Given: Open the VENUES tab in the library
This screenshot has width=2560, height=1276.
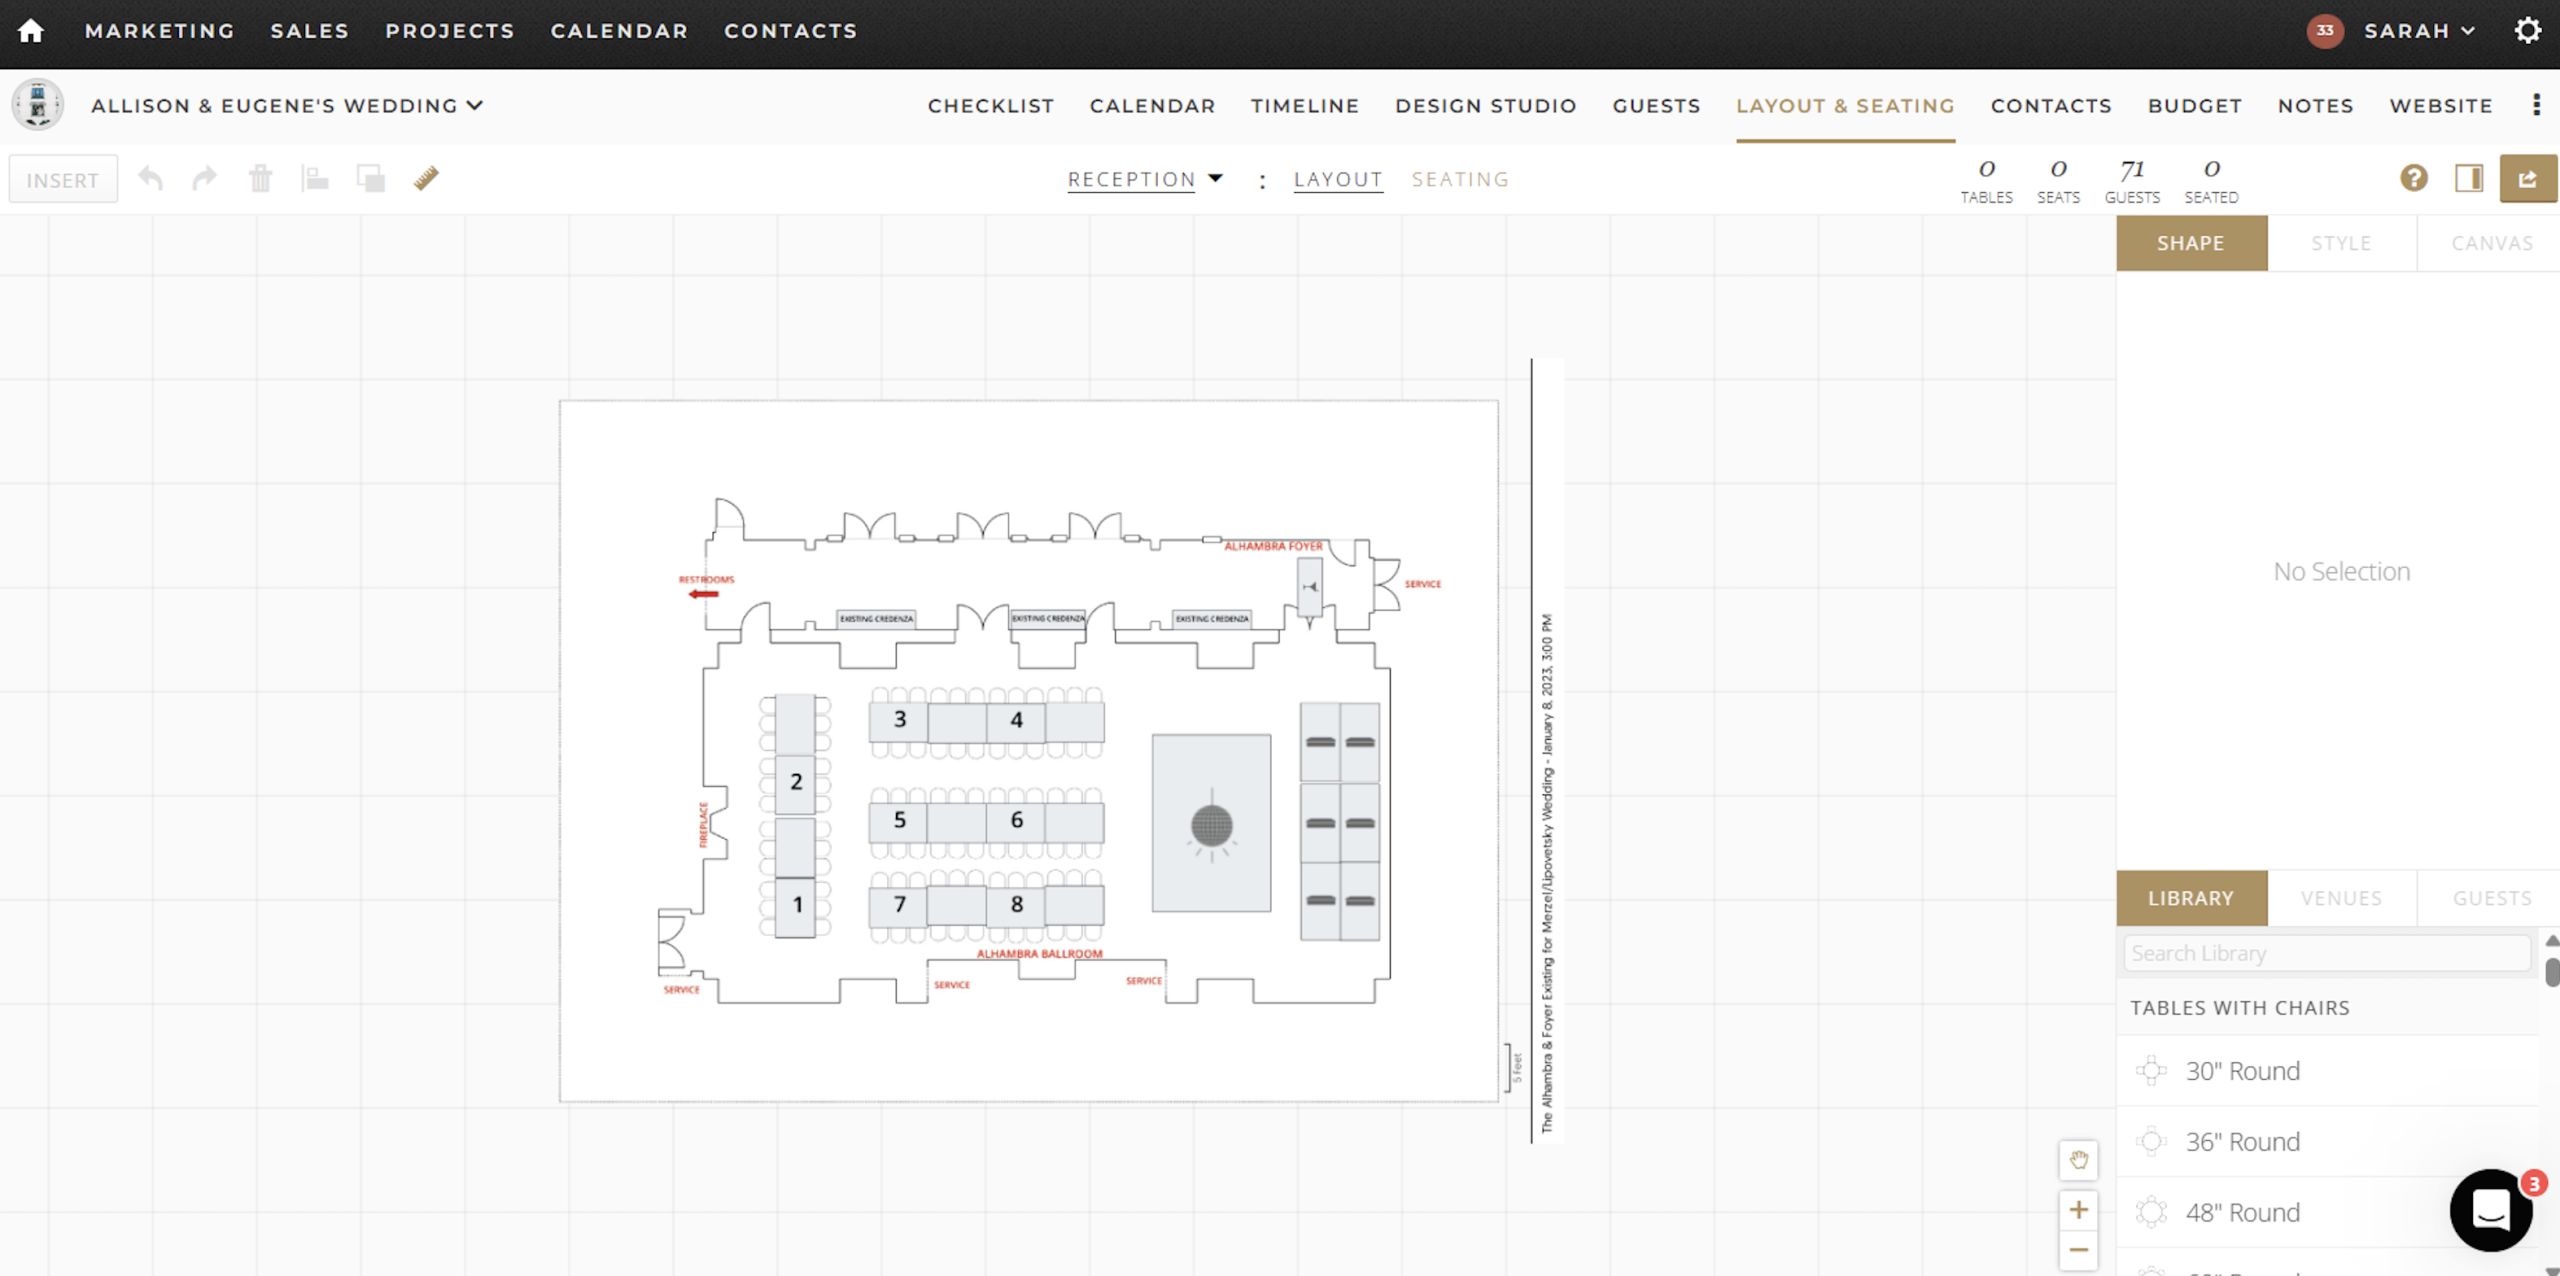Looking at the screenshot, I should (2341, 898).
